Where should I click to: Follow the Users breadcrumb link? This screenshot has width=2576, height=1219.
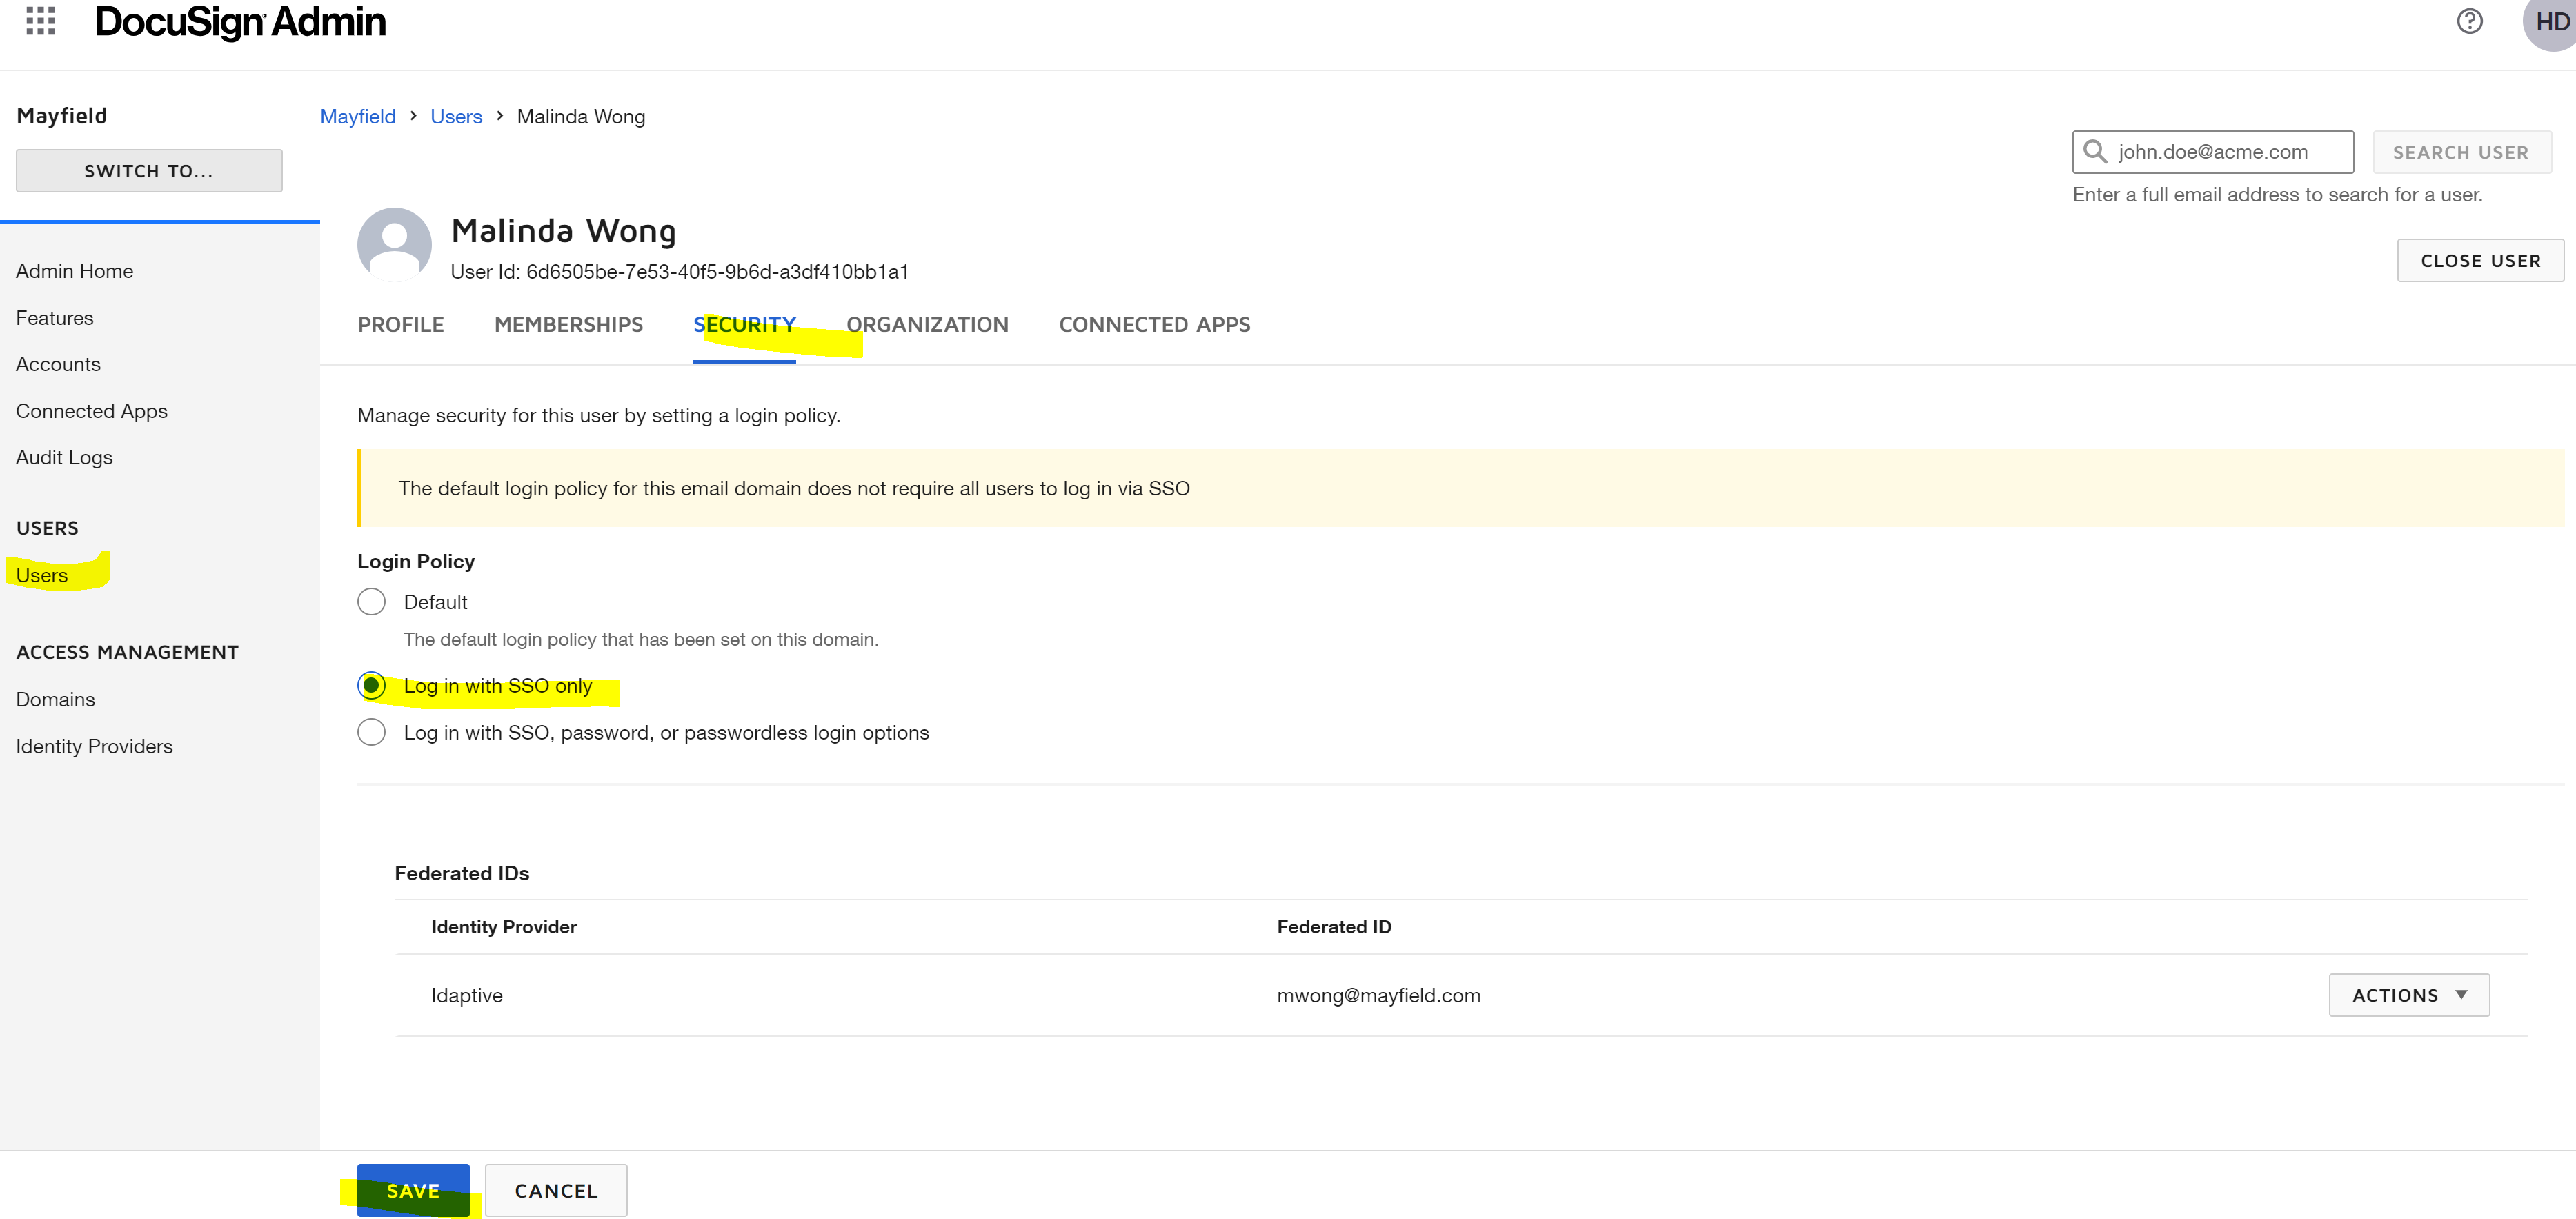(x=456, y=117)
